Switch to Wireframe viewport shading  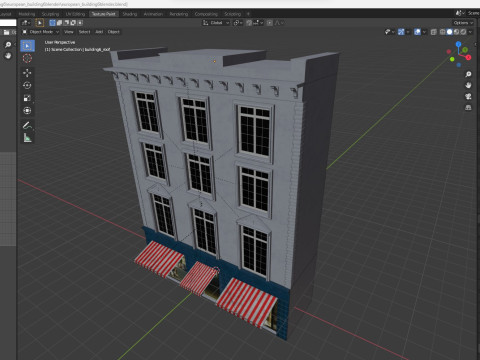tap(443, 32)
